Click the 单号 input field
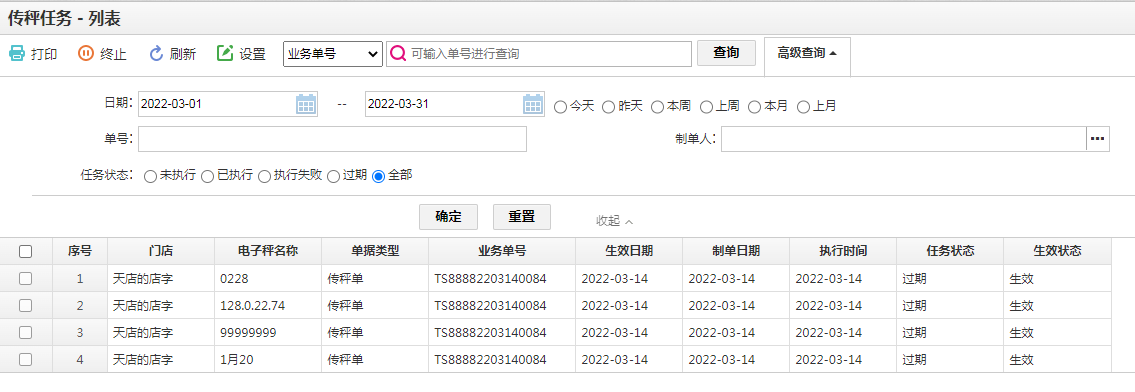The height and width of the screenshot is (392, 1135). coord(332,139)
